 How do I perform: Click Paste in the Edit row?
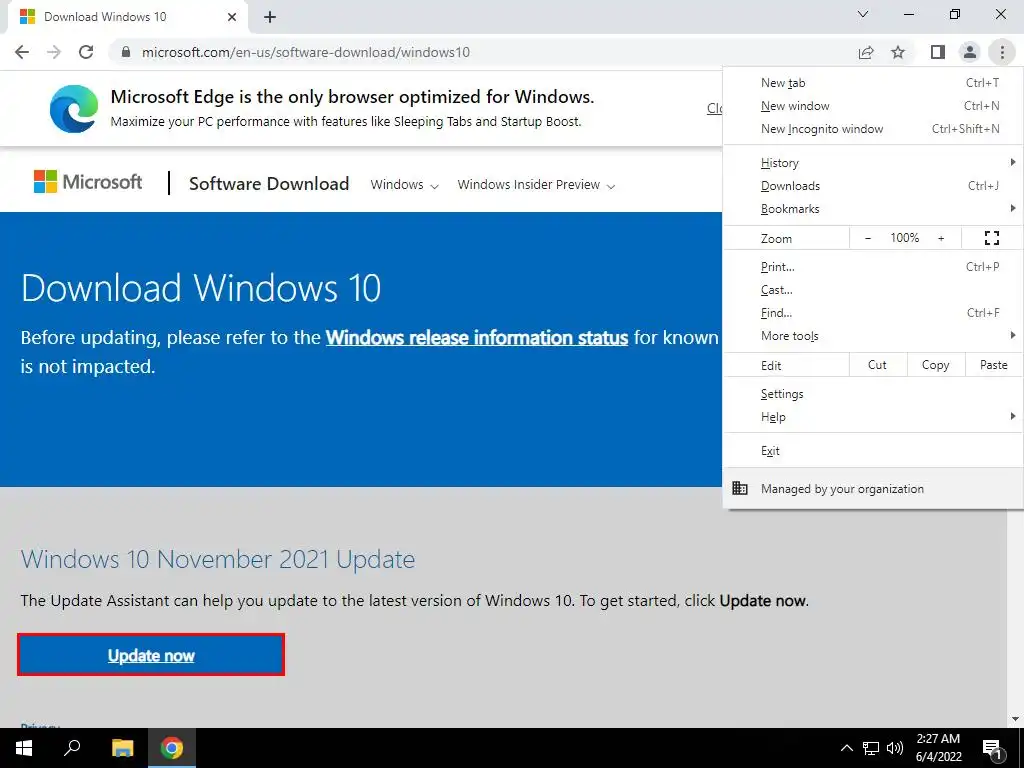click(993, 365)
